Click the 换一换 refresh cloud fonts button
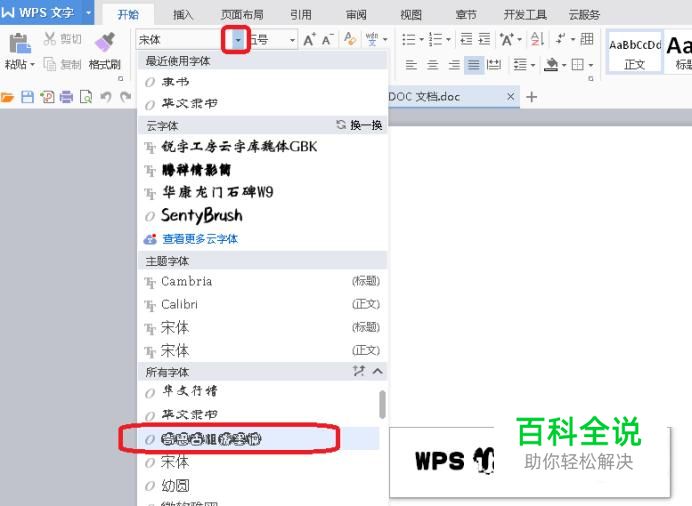The width and height of the screenshot is (692, 506). [x=359, y=125]
